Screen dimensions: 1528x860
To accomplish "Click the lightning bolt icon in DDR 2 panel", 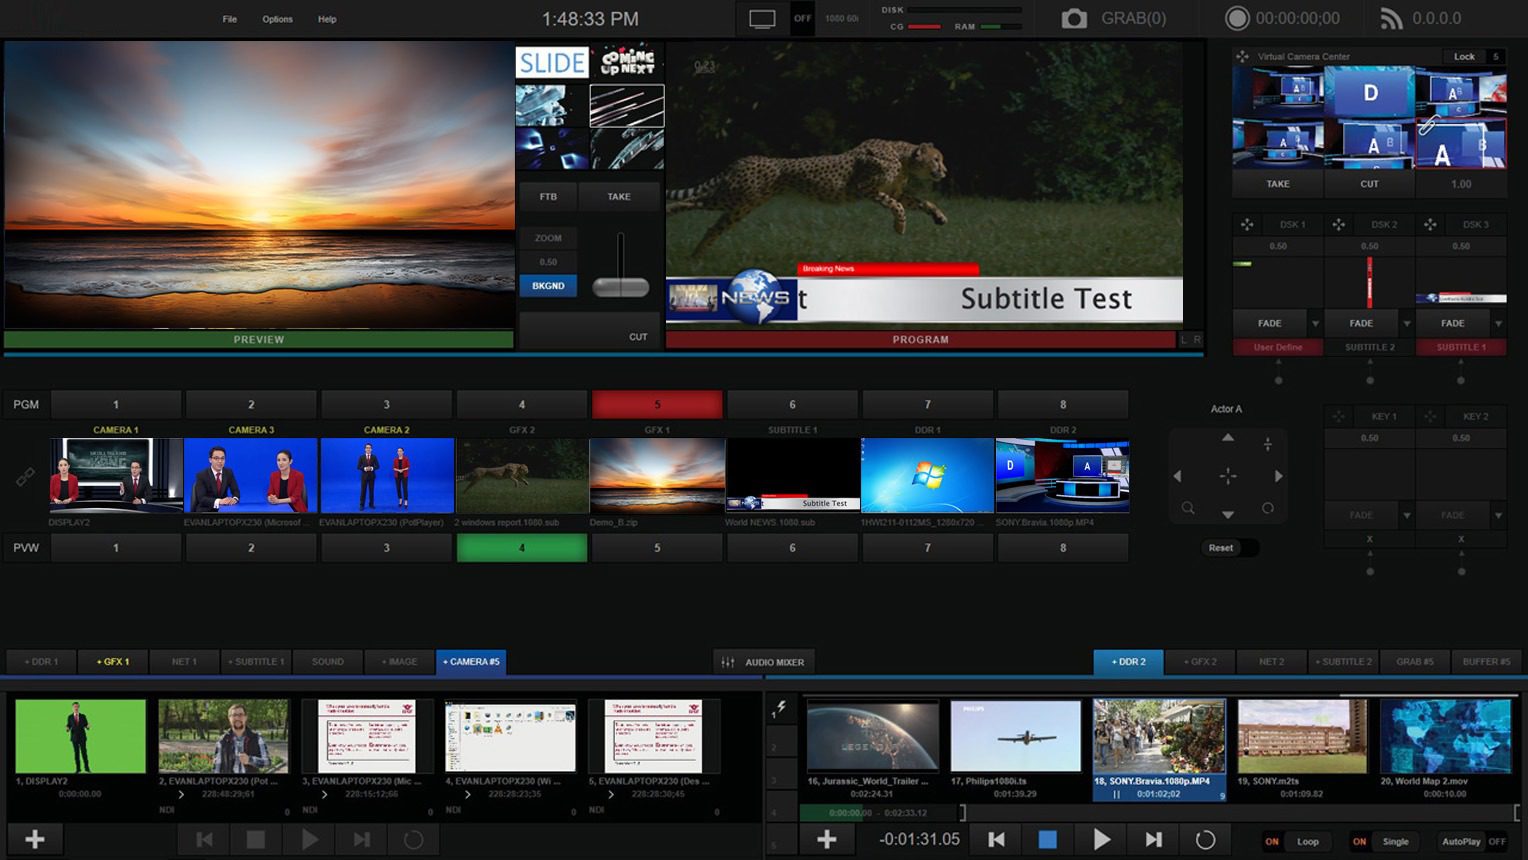I will pyautogui.click(x=781, y=707).
